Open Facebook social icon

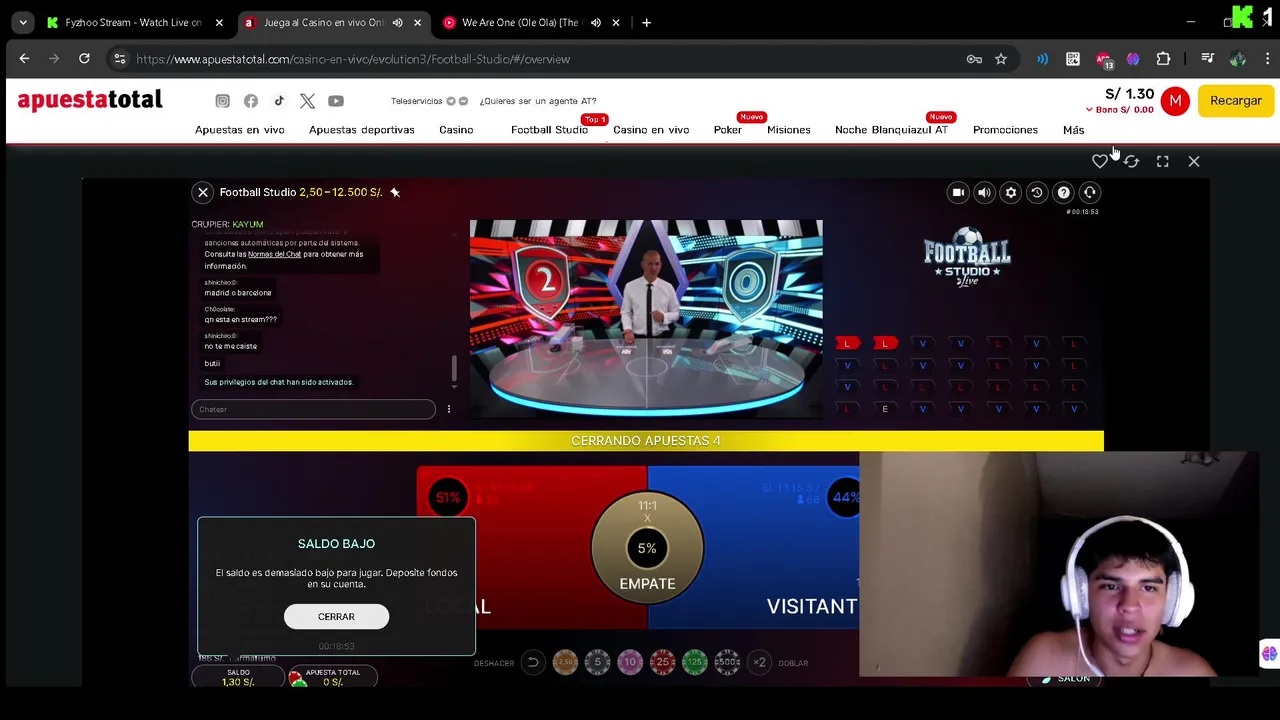tap(251, 101)
